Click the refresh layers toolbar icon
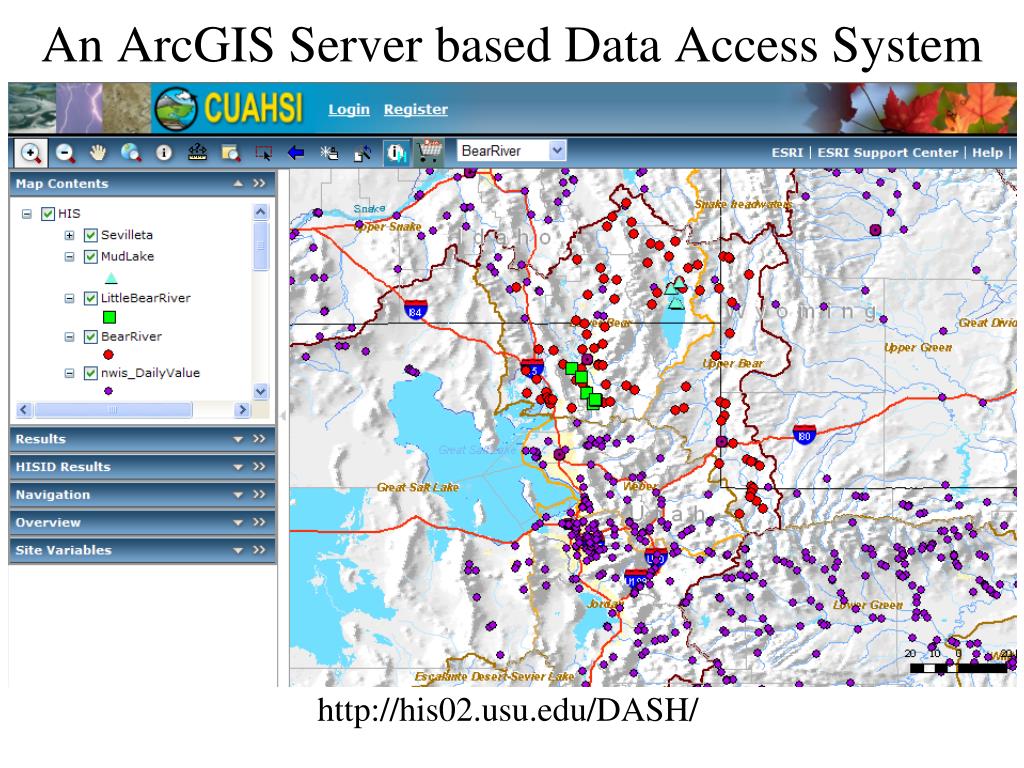 [362, 153]
